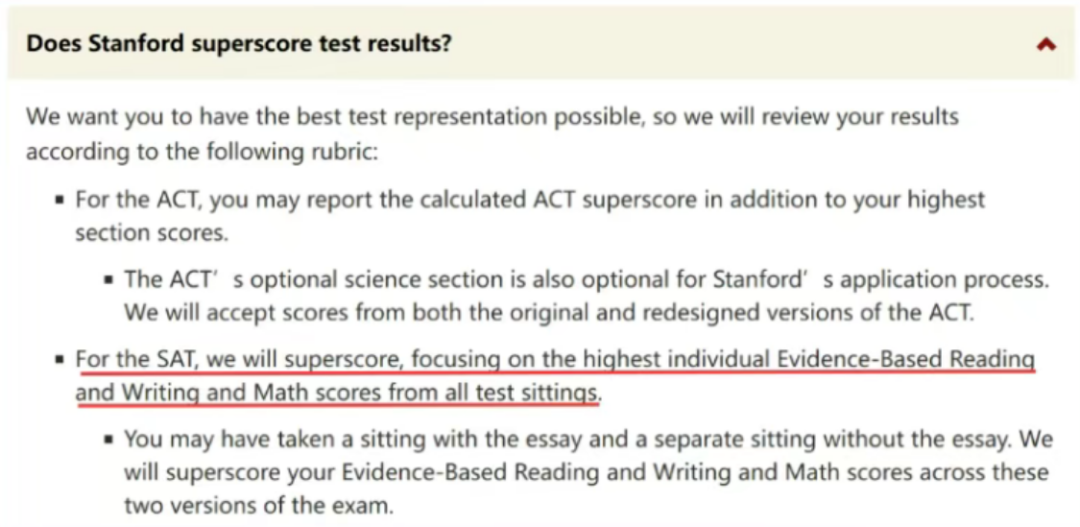Image resolution: width=1080 pixels, height=527 pixels.
Task: Click the small bullet before "You may have taken"
Action: coord(108,440)
